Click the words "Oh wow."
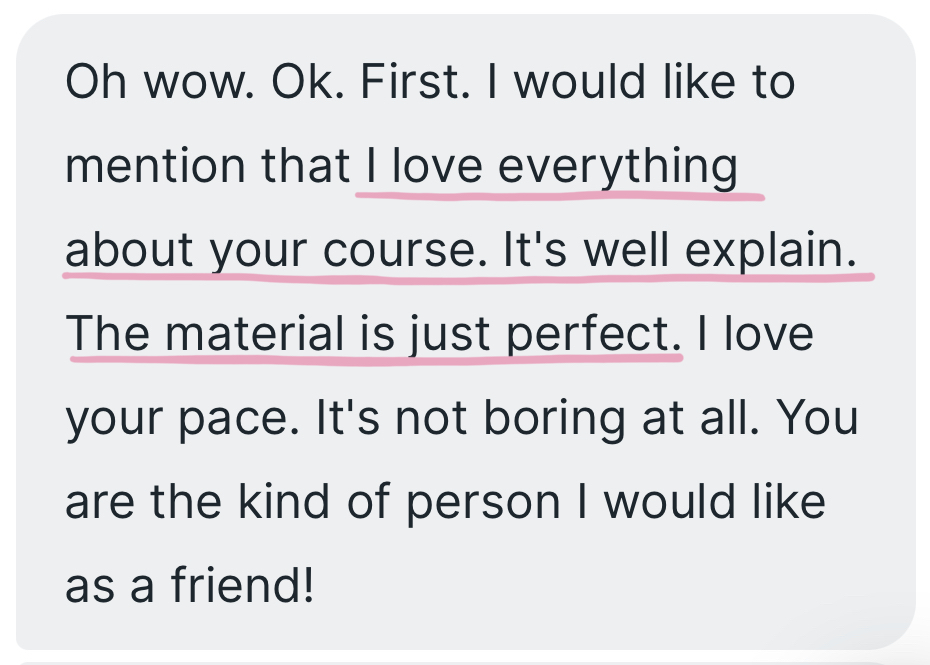The image size is (930, 665). (x=157, y=82)
